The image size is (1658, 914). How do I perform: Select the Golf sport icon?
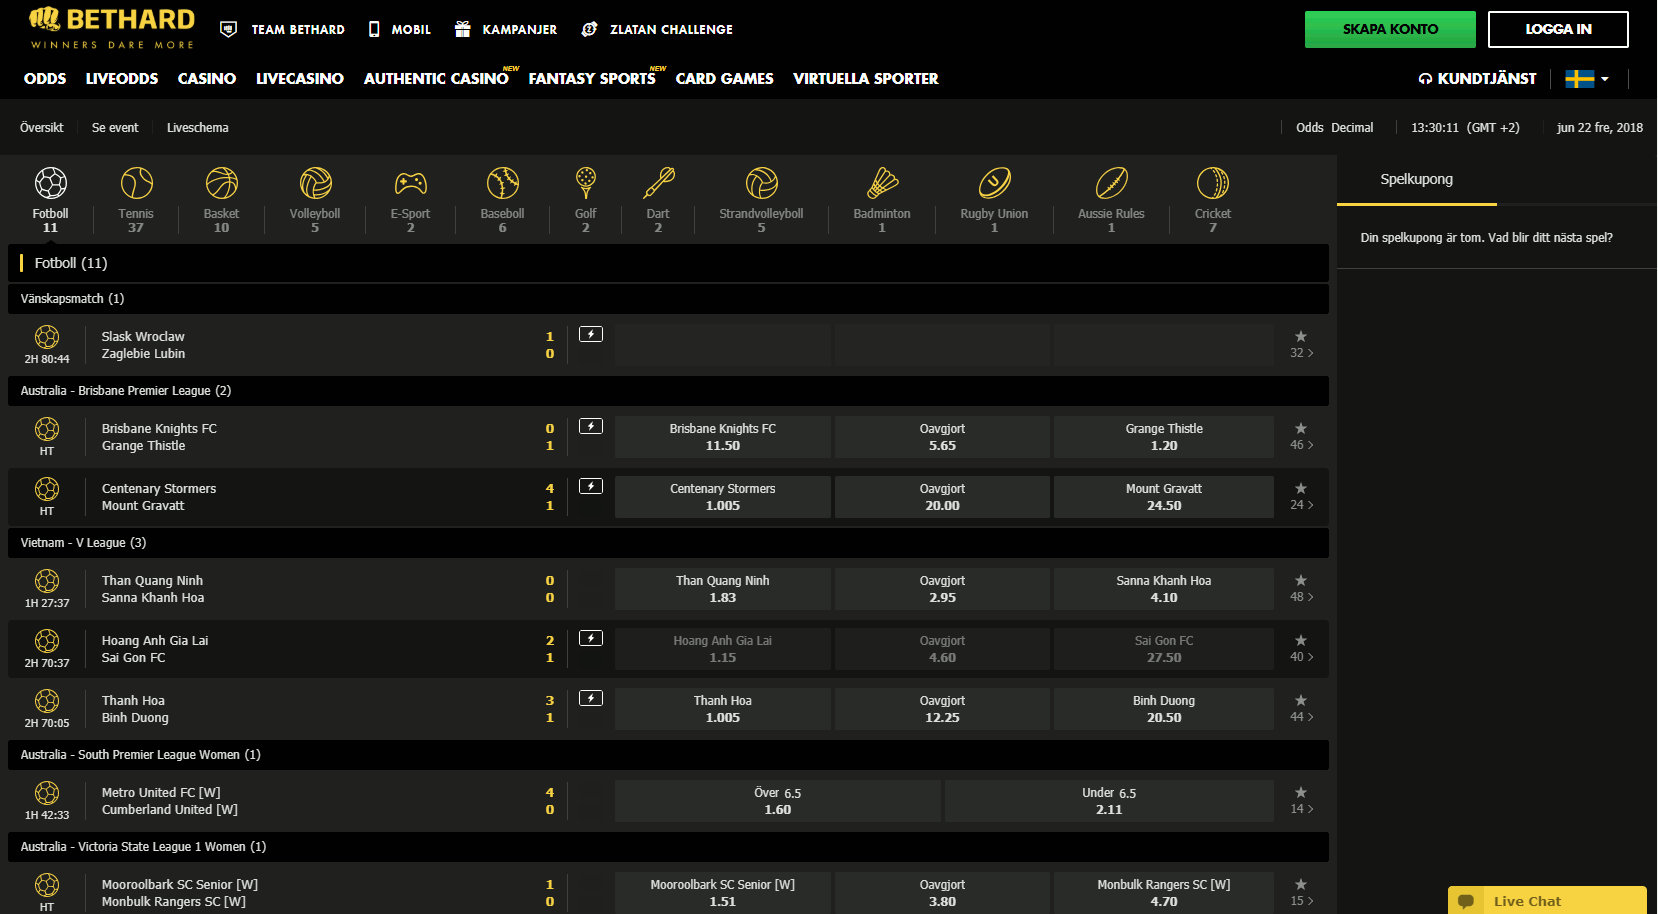pos(586,183)
